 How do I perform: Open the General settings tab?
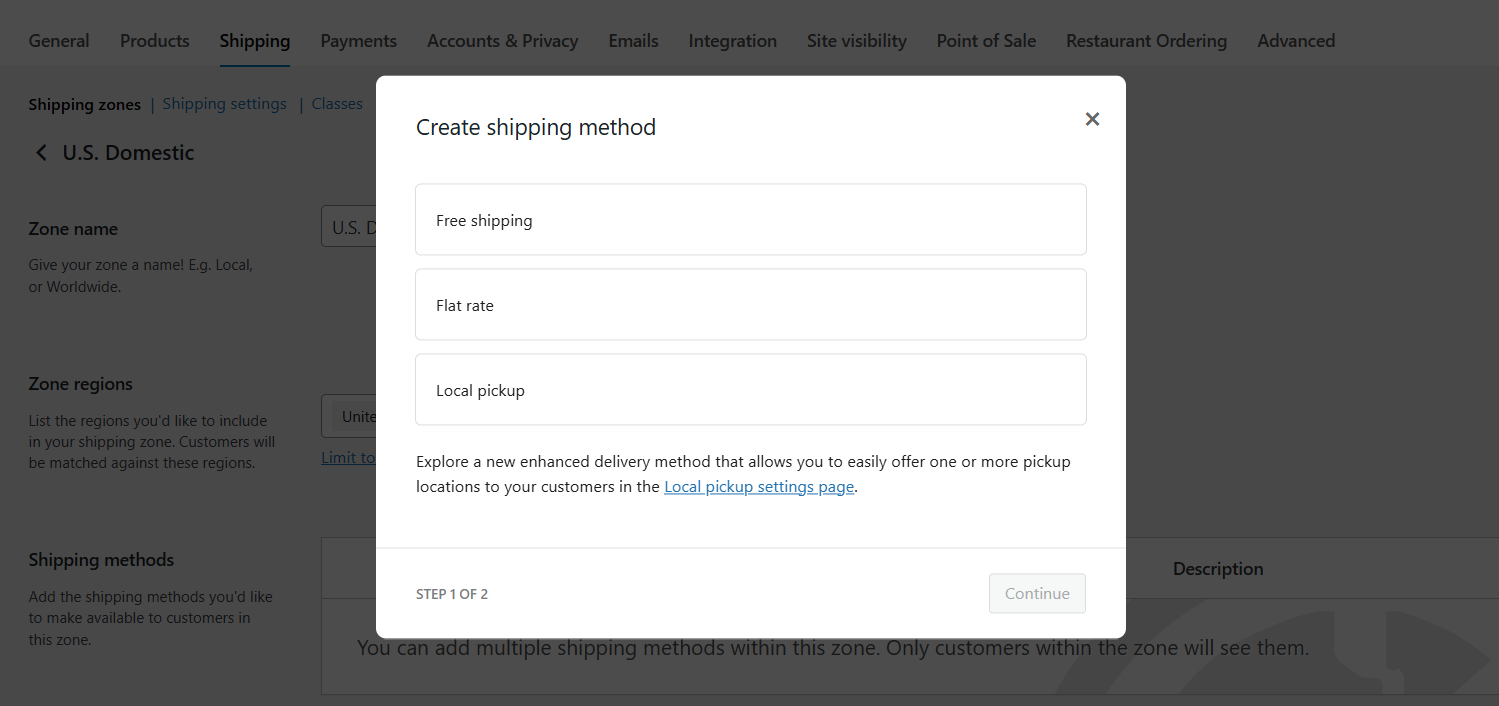point(58,40)
